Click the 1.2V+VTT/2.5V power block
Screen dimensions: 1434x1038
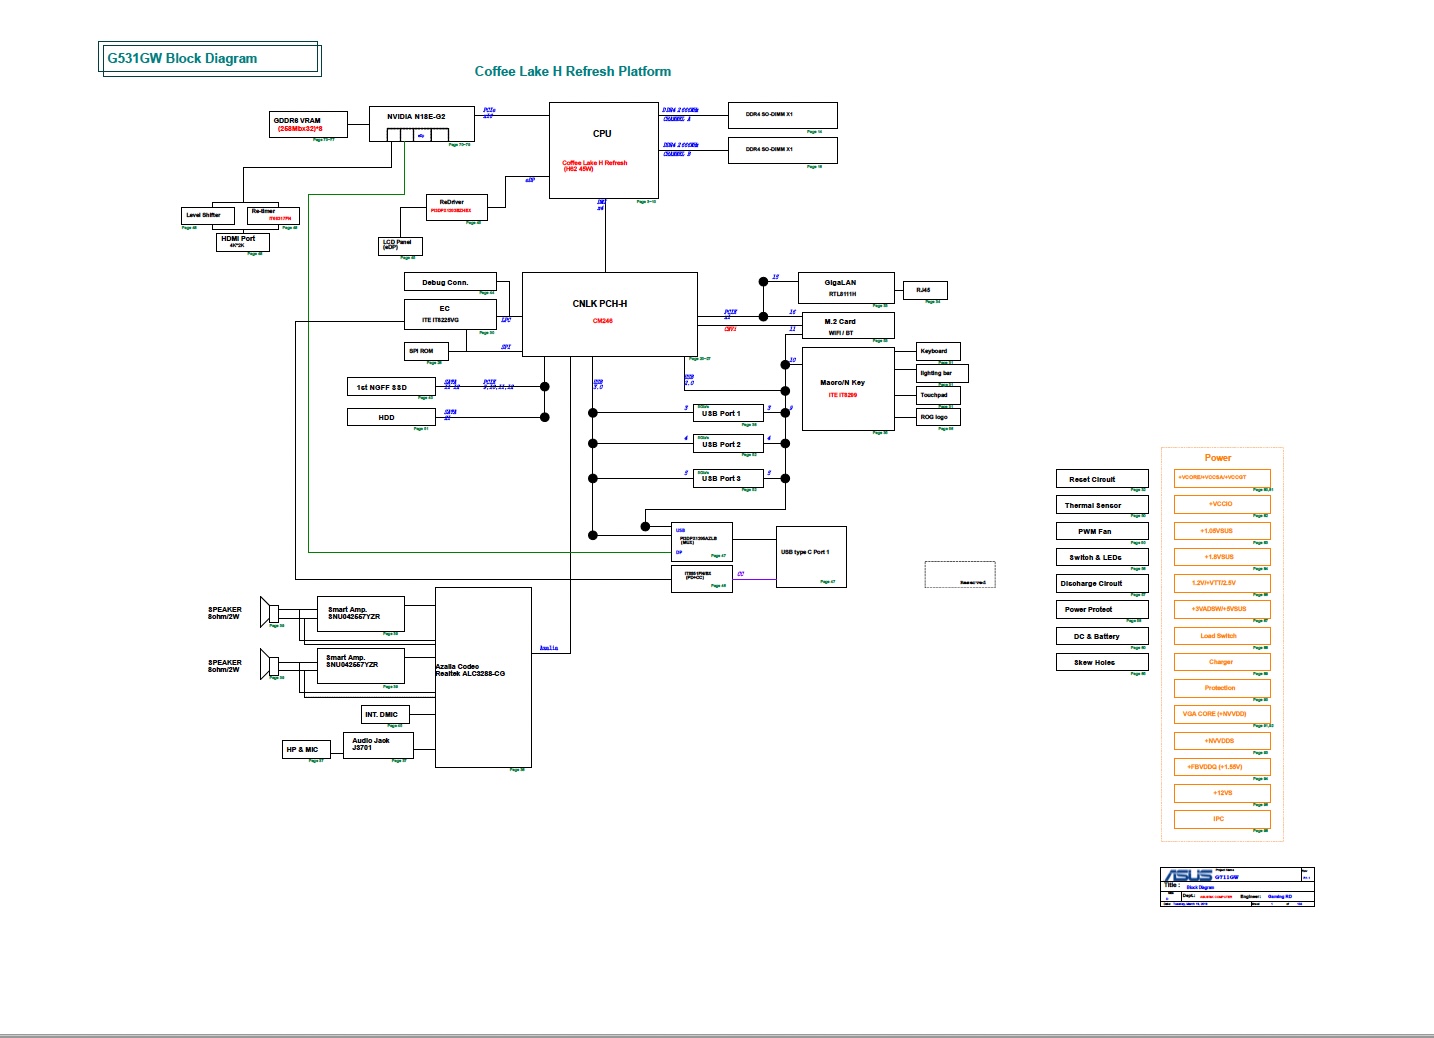pyautogui.click(x=1222, y=583)
